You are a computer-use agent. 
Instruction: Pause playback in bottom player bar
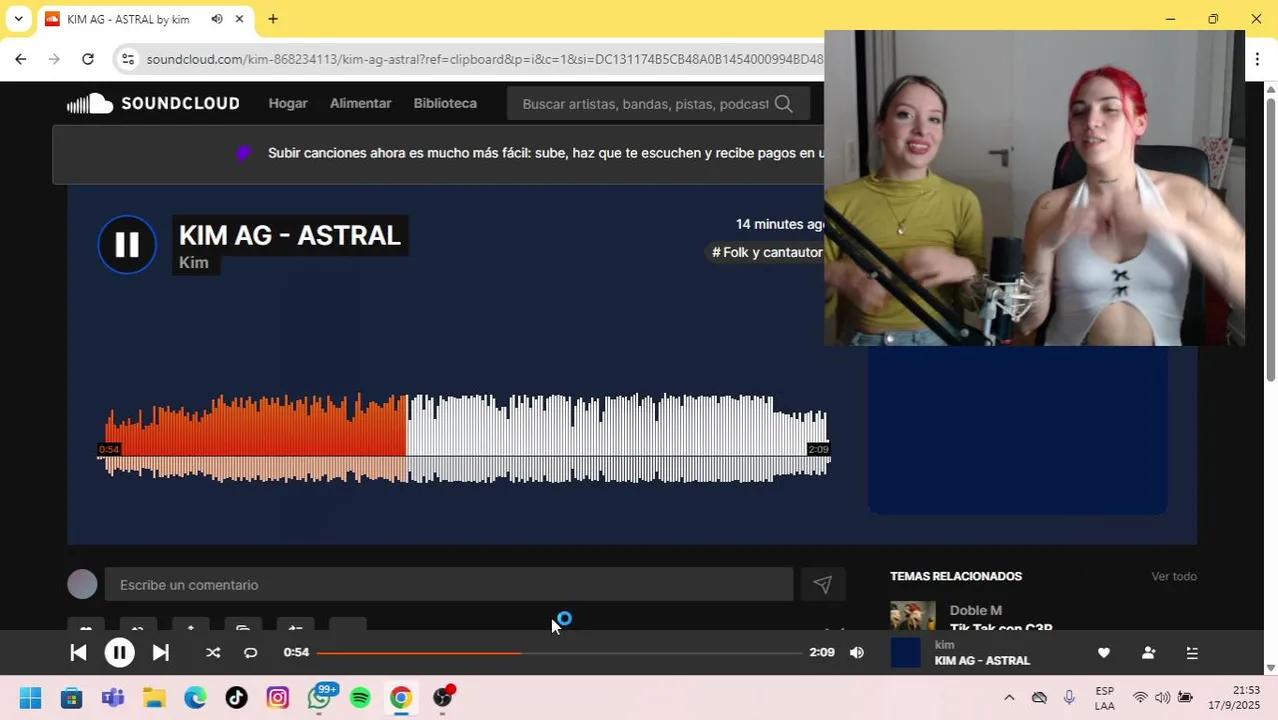point(119,653)
